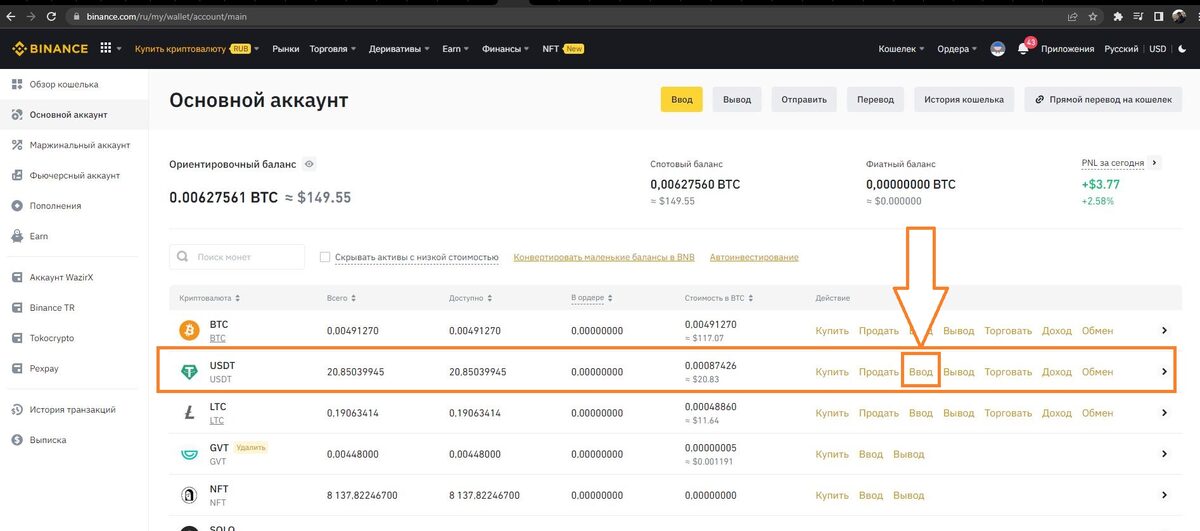The width and height of the screenshot is (1200, 531).
Task: Expand Ордера dropdown in header
Action: (958, 48)
